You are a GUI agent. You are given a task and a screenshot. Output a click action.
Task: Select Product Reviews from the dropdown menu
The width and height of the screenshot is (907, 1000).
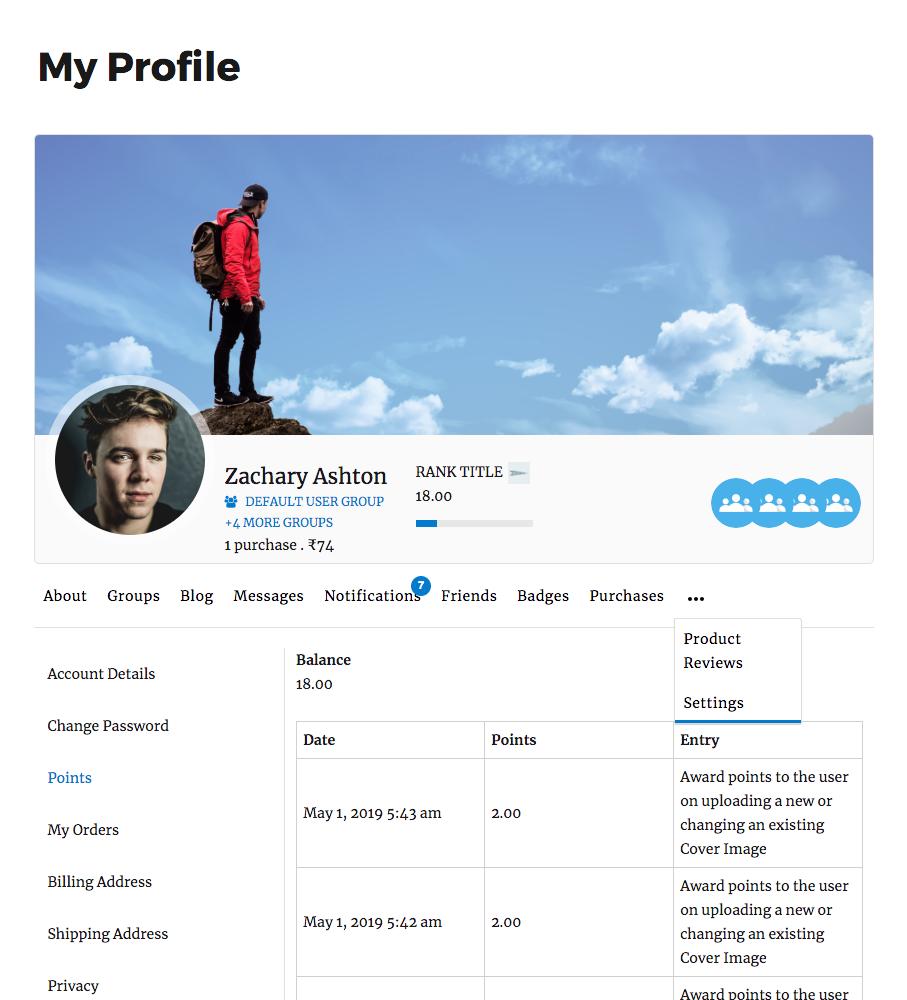pyautogui.click(x=712, y=651)
